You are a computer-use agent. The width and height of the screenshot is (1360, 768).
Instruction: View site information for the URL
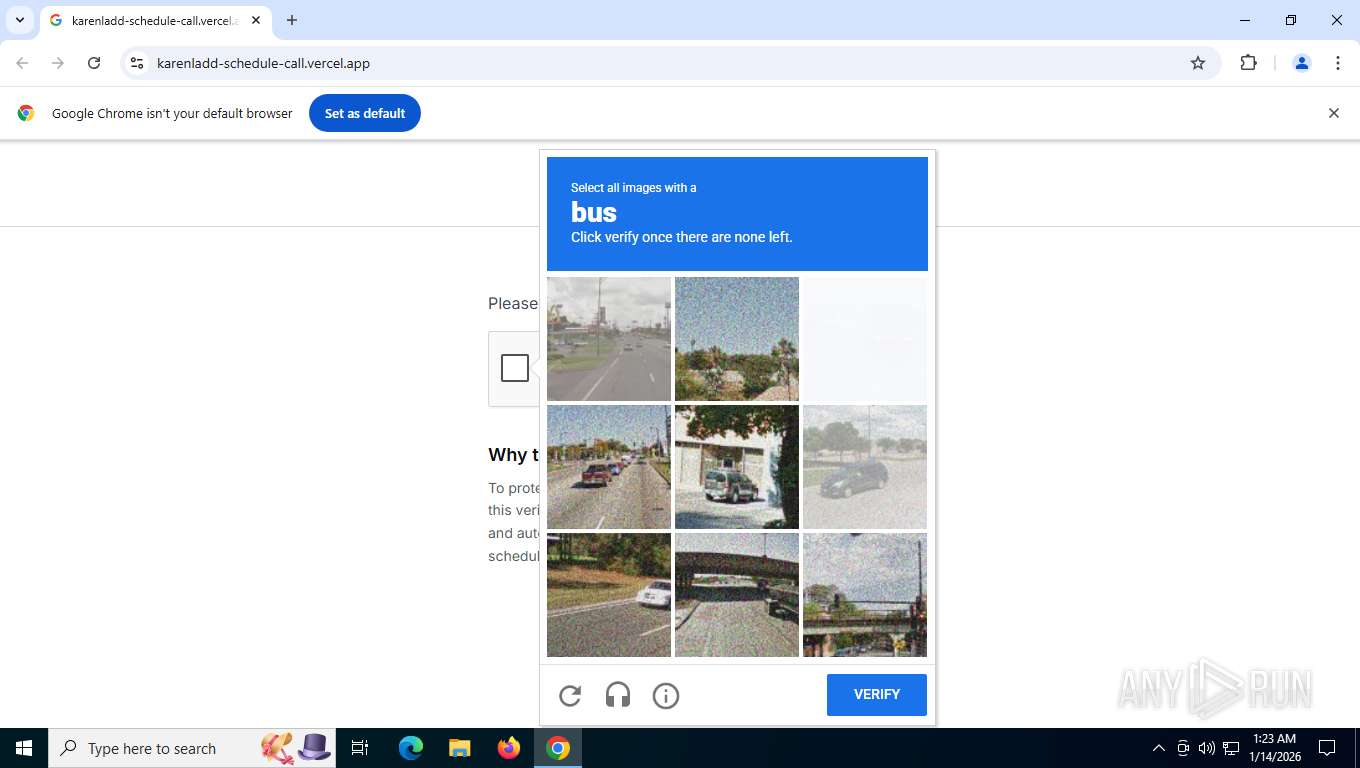point(137,63)
